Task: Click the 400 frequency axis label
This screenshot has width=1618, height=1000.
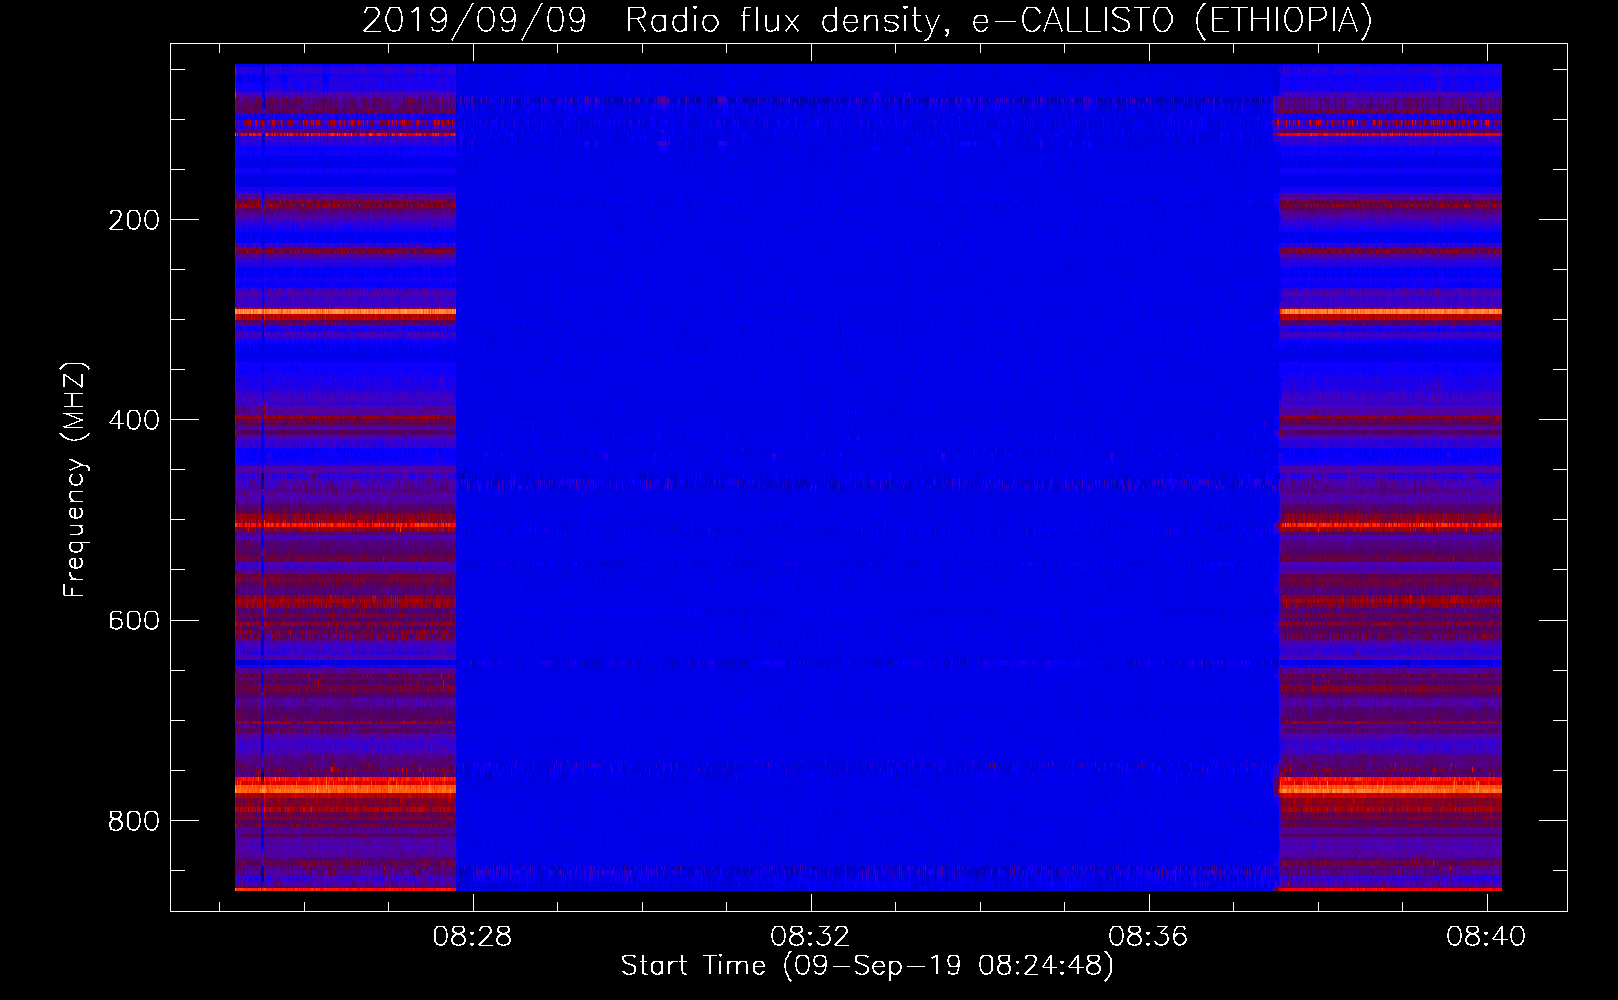Action: tap(134, 420)
